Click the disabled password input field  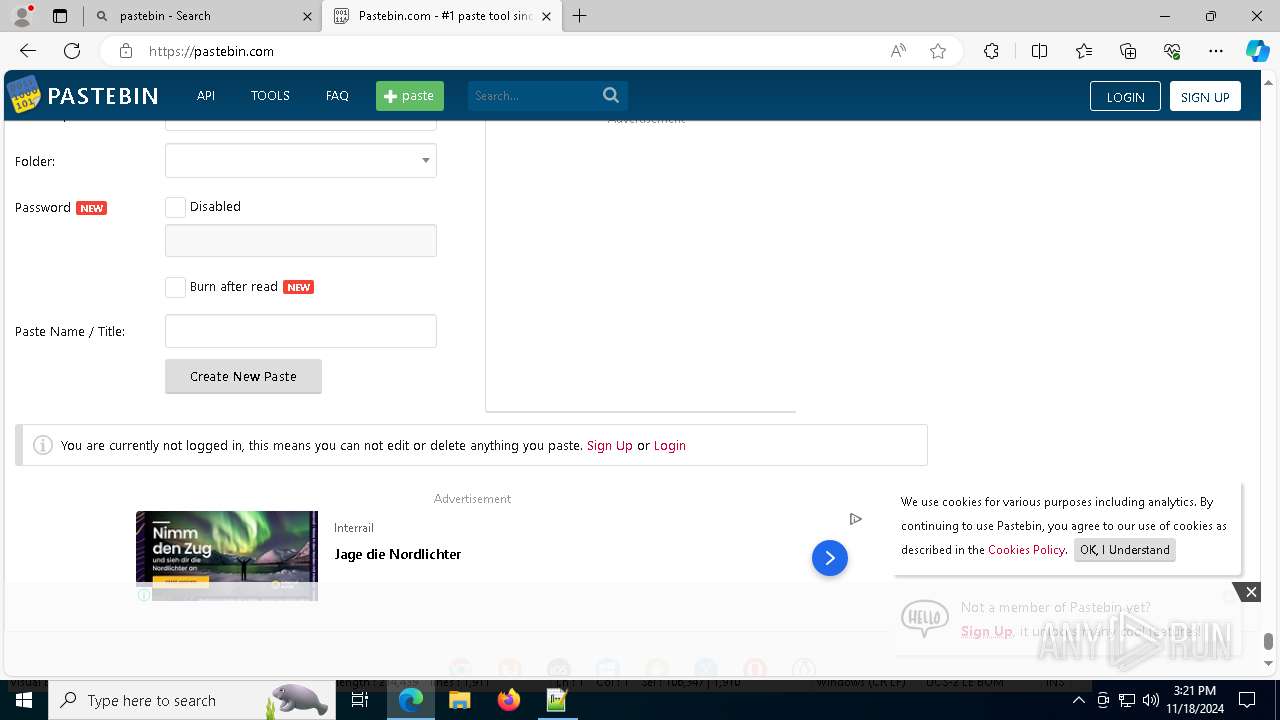pos(301,241)
